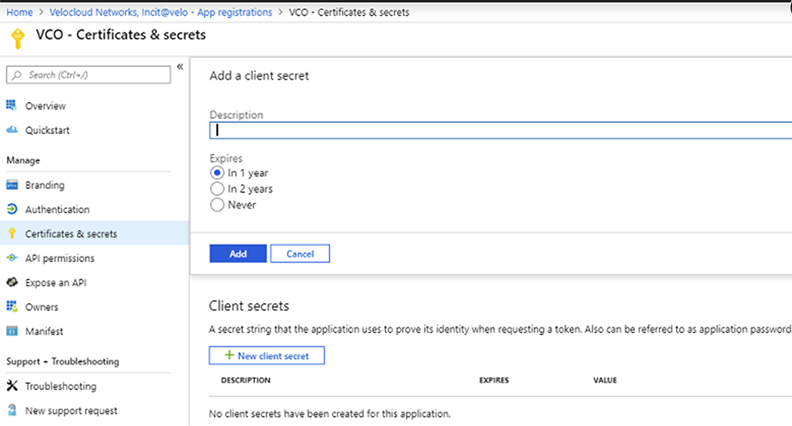Focus the Description text field
This screenshot has height=426, width=792.
[500, 130]
